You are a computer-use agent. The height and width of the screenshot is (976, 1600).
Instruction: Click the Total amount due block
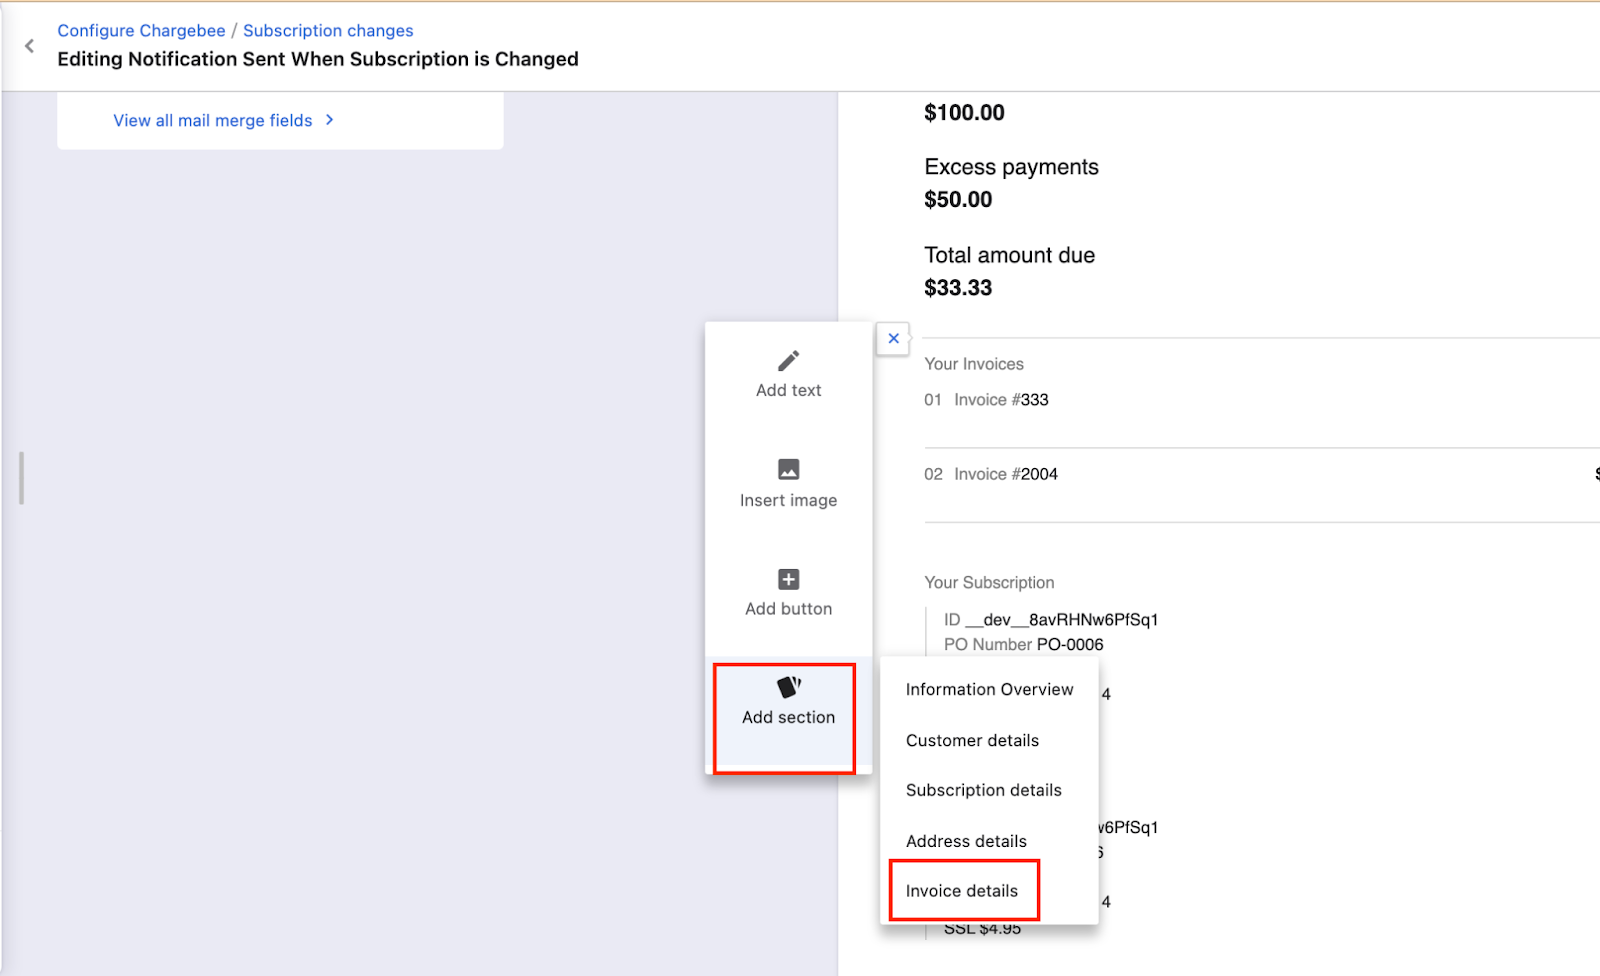tap(1008, 271)
